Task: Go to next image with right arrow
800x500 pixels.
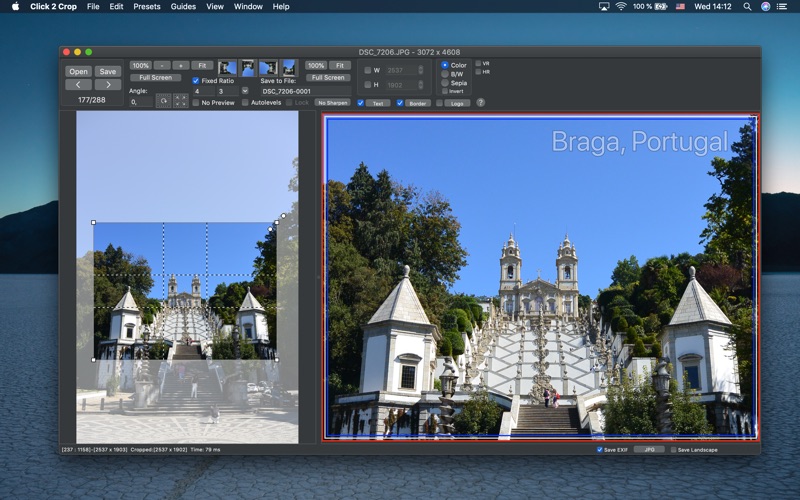Action: (108, 84)
